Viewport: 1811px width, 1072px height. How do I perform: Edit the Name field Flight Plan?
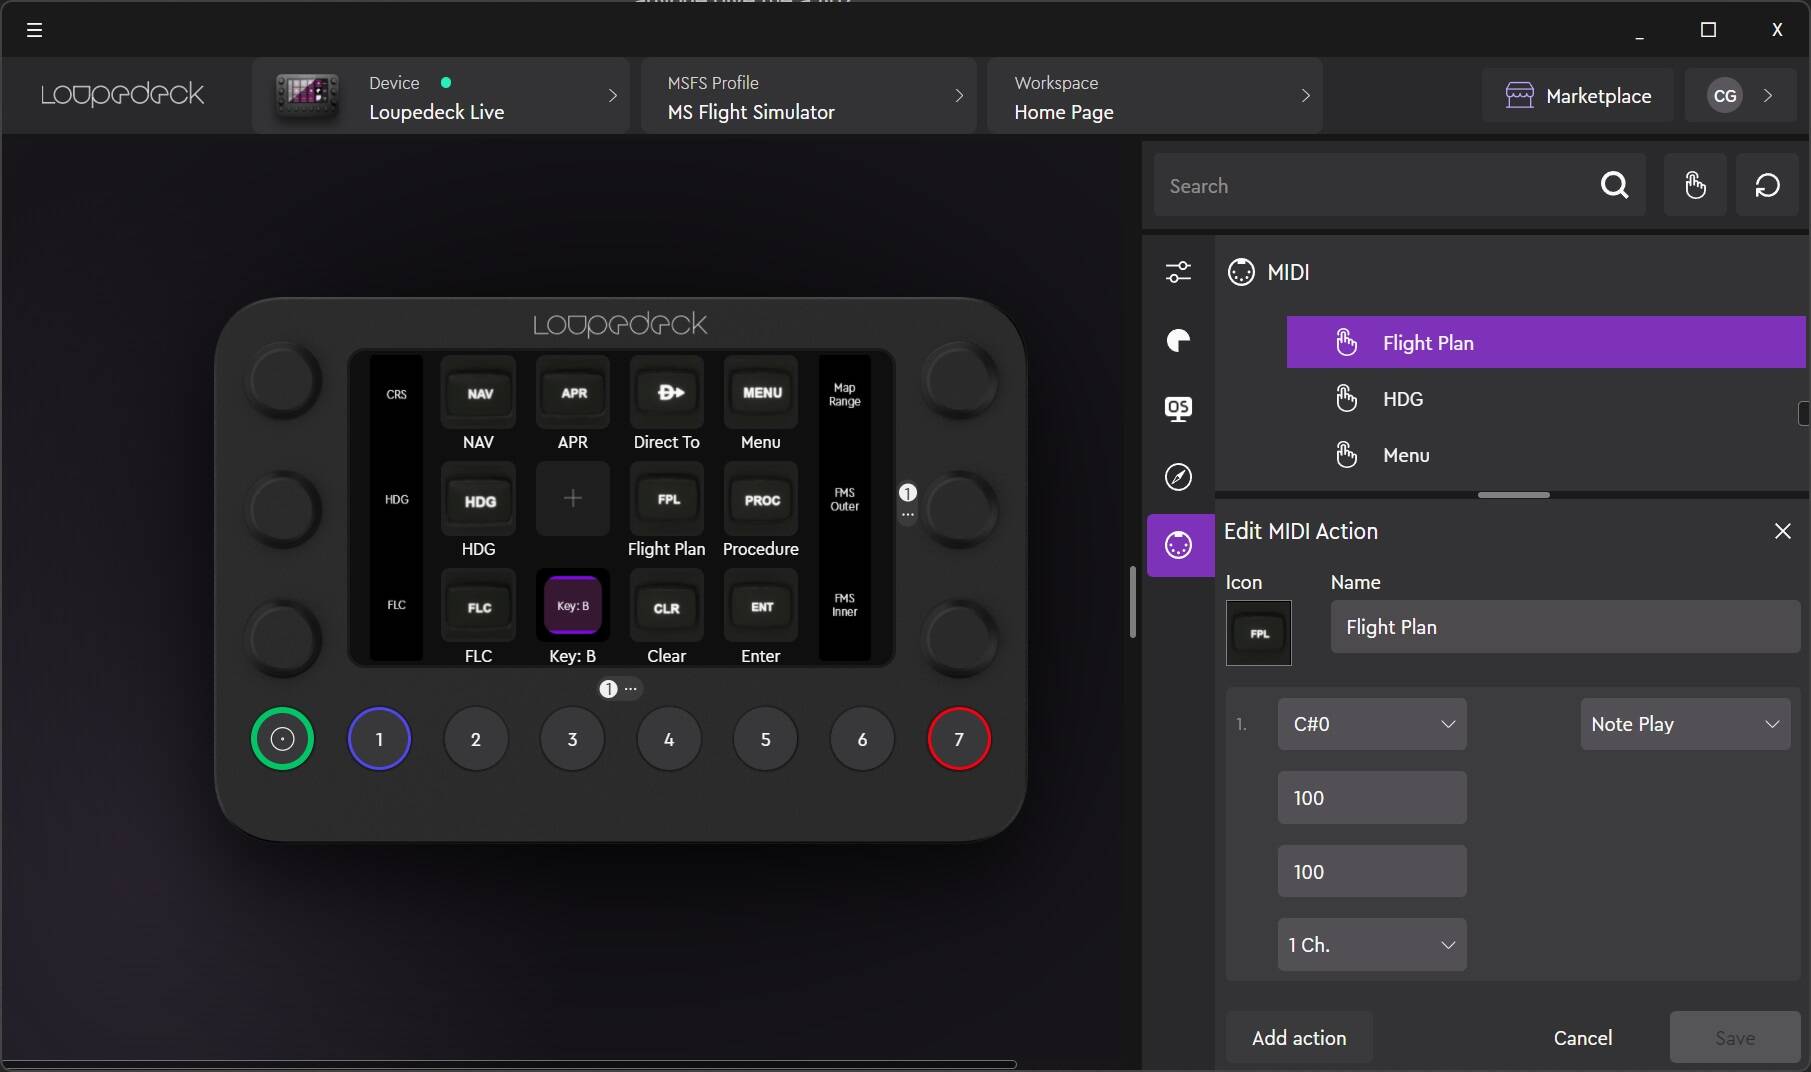[1565, 627]
